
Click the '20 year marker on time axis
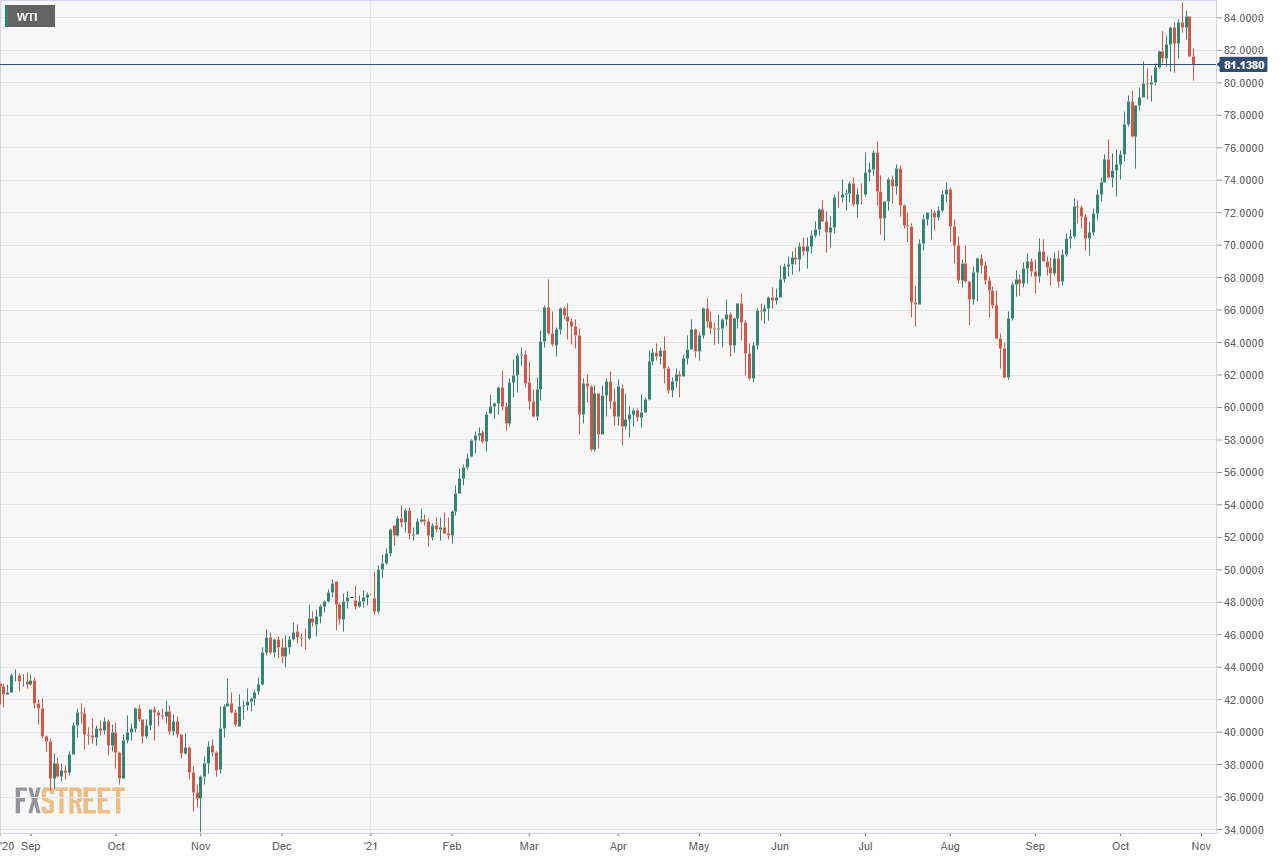(8, 846)
